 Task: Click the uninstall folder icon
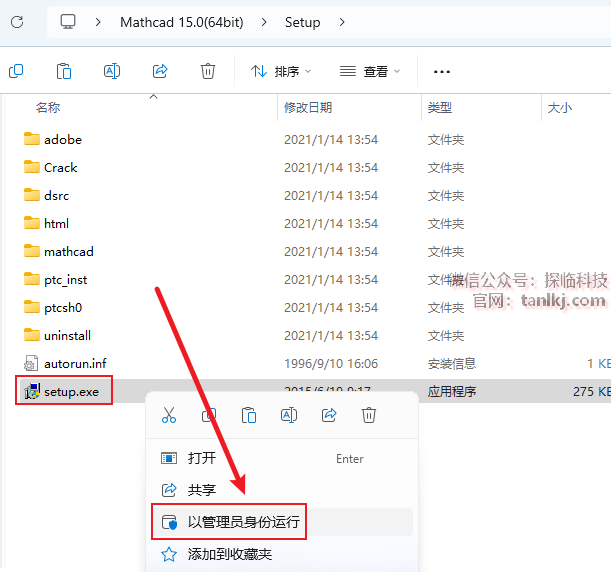click(32, 335)
